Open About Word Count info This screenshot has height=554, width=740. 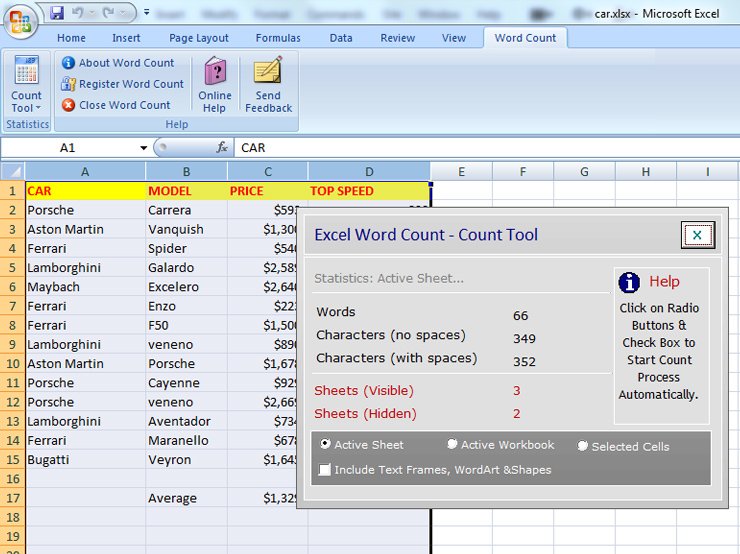[x=118, y=63]
